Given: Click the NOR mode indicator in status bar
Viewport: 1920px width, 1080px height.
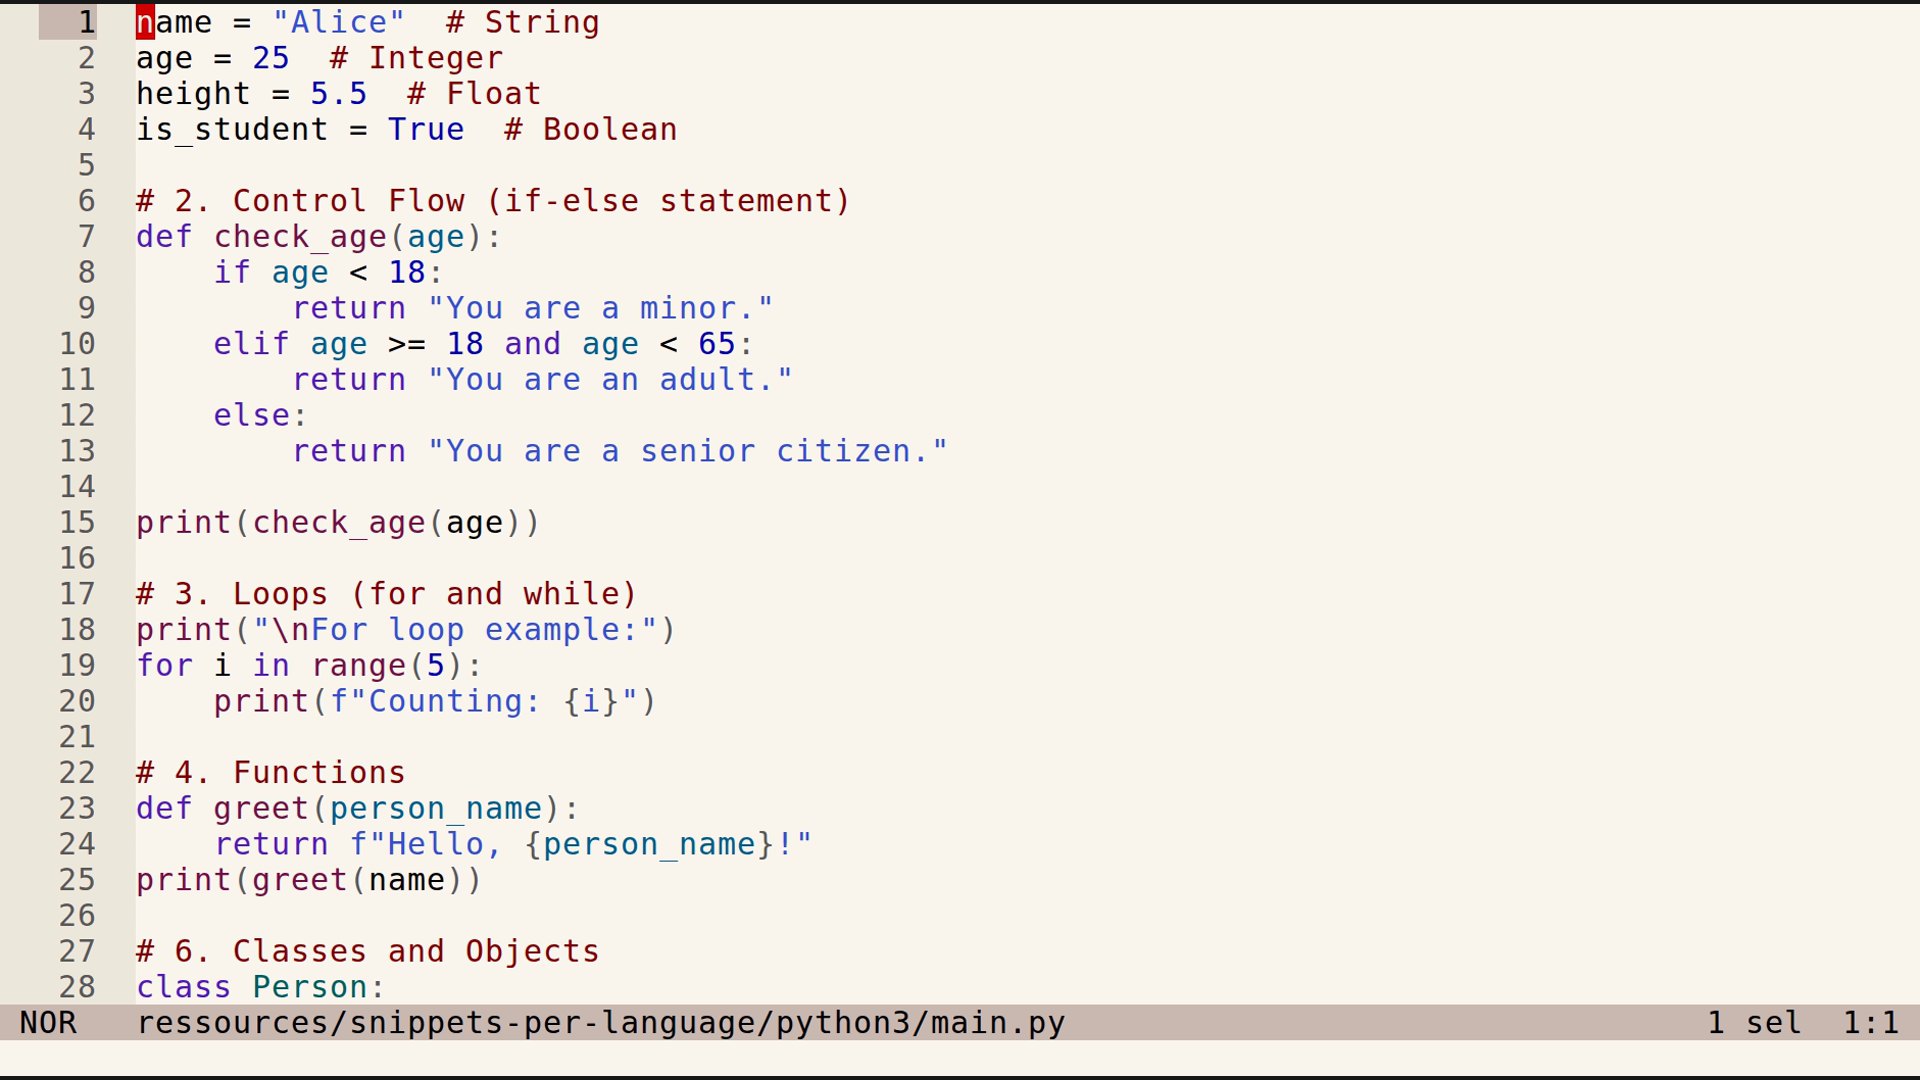Looking at the screenshot, I should [x=50, y=1022].
